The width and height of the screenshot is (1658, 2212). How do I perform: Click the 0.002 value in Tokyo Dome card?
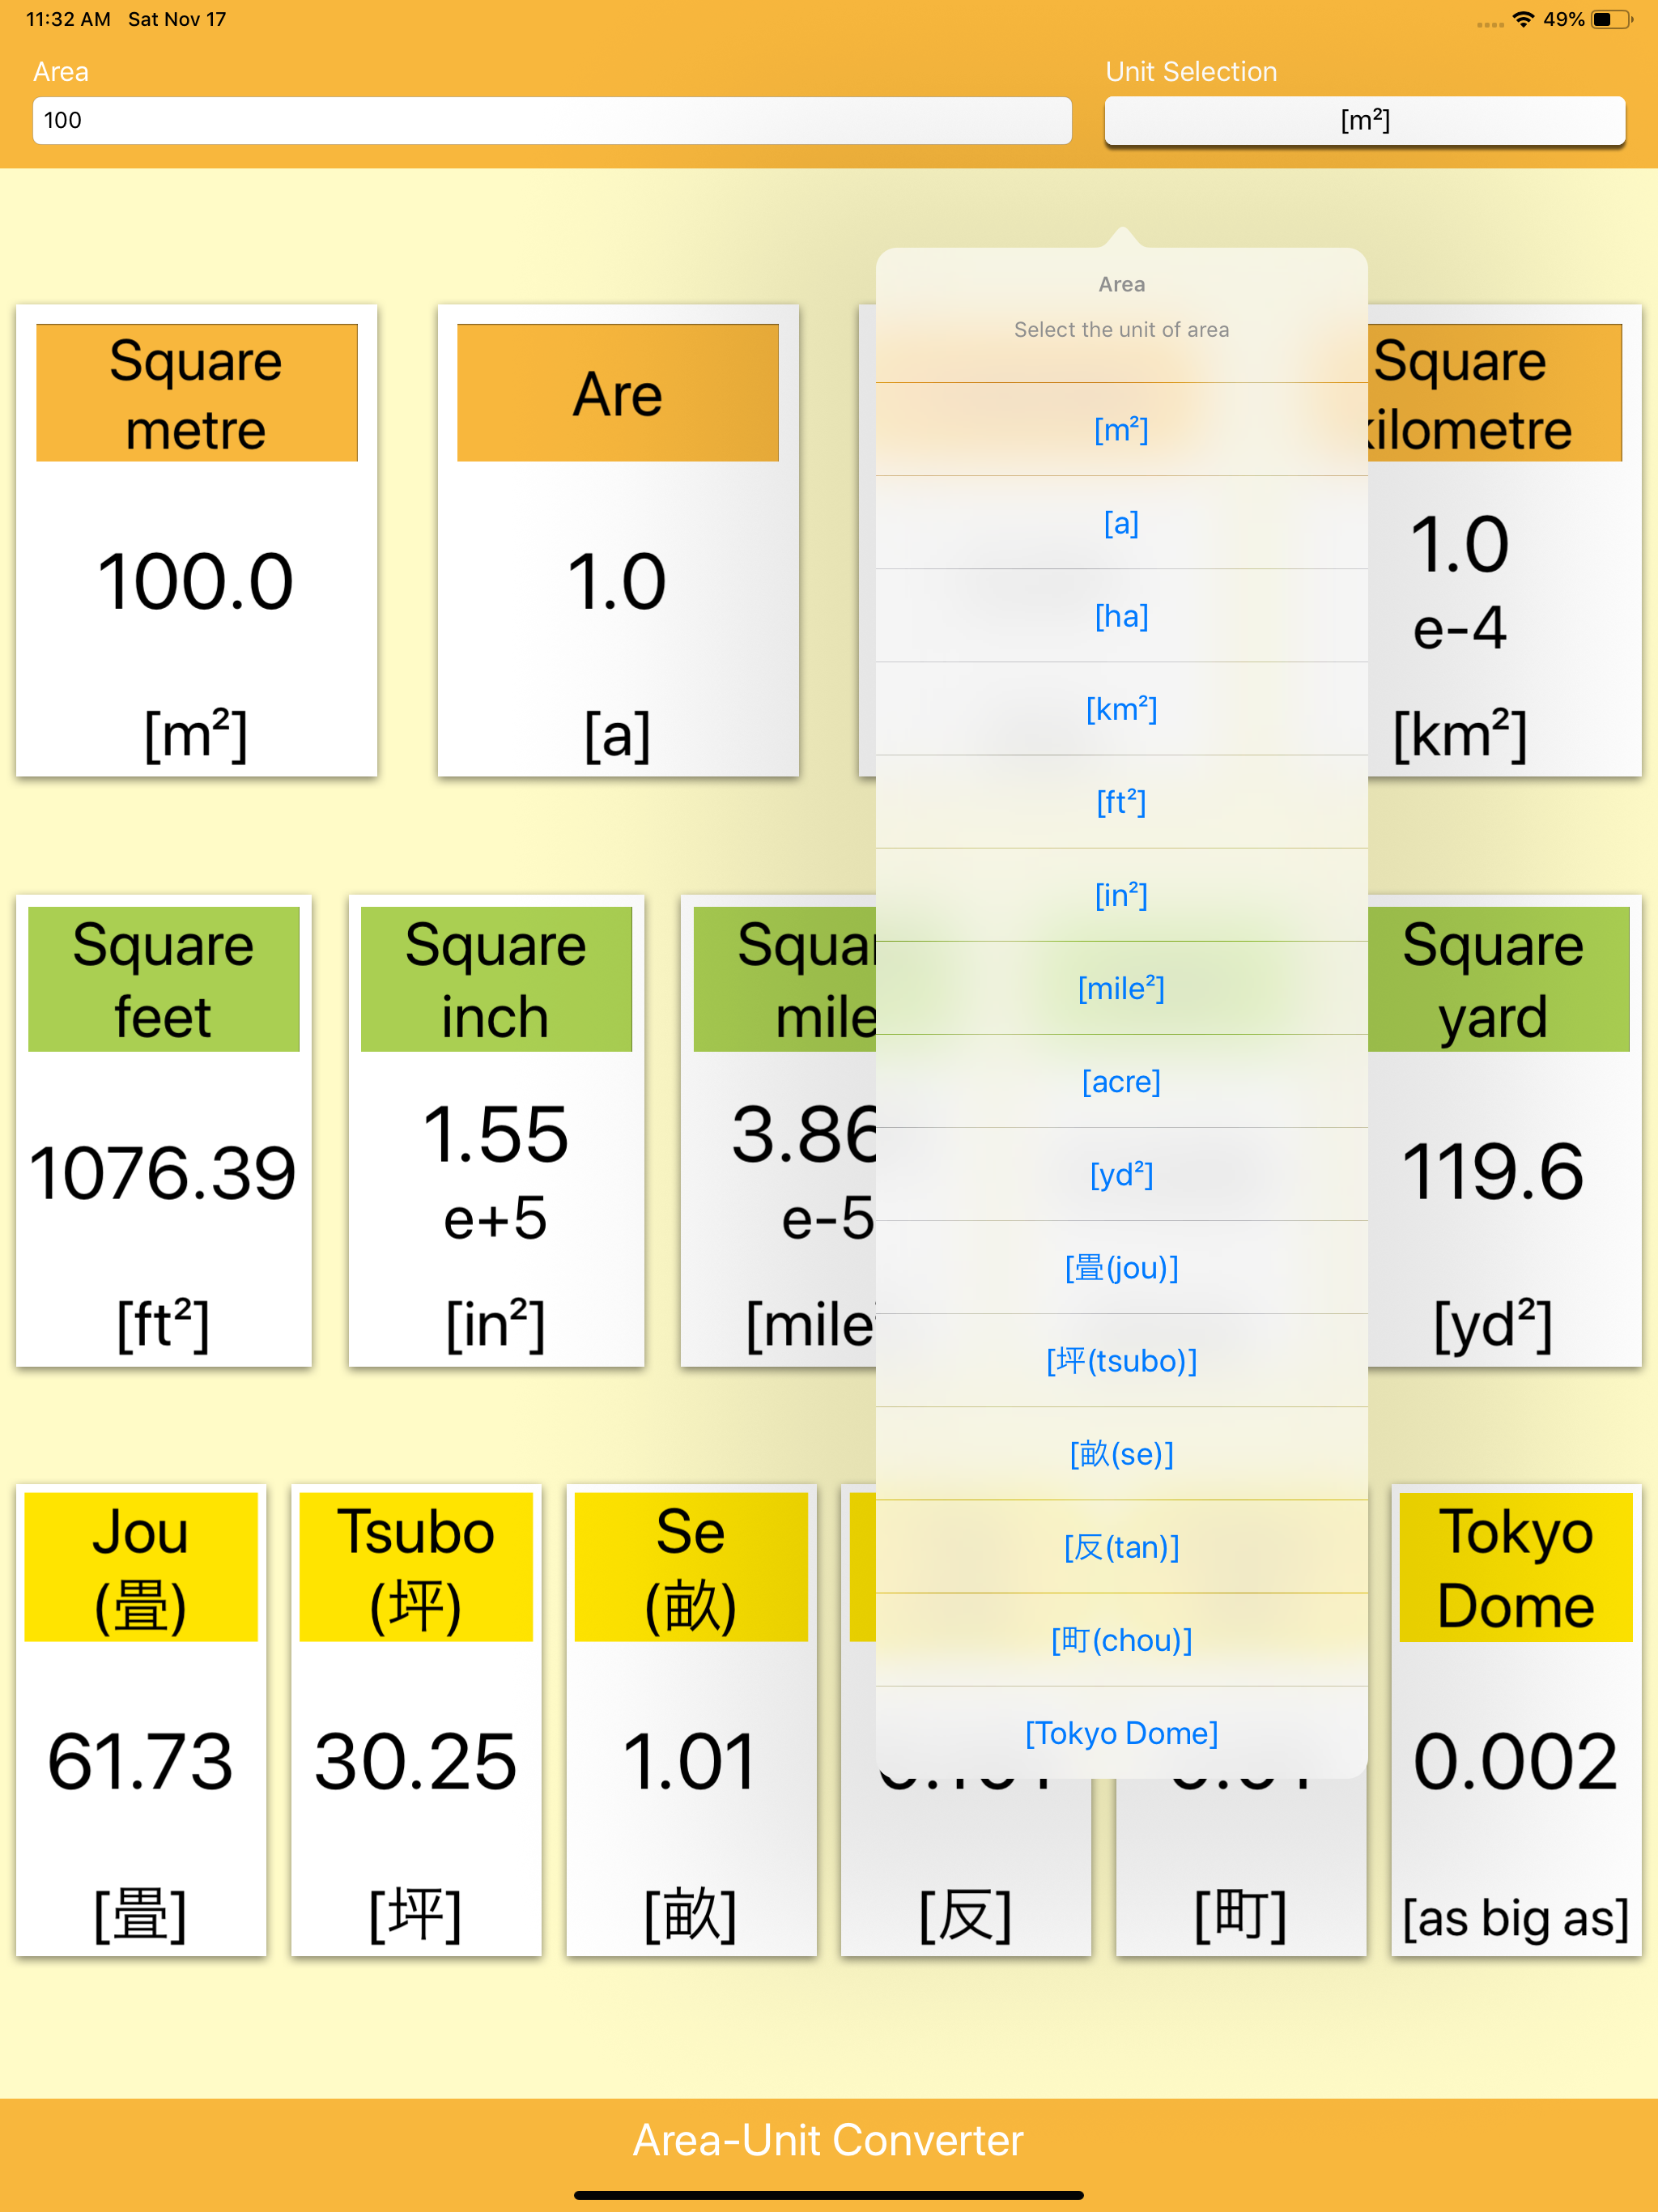pyautogui.click(x=1516, y=1761)
